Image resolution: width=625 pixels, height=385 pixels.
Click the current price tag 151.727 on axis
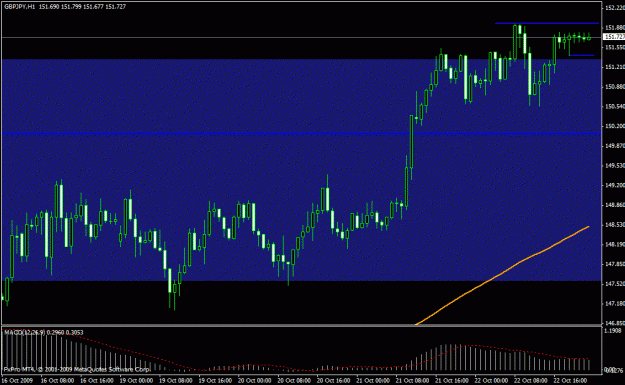[614, 37]
